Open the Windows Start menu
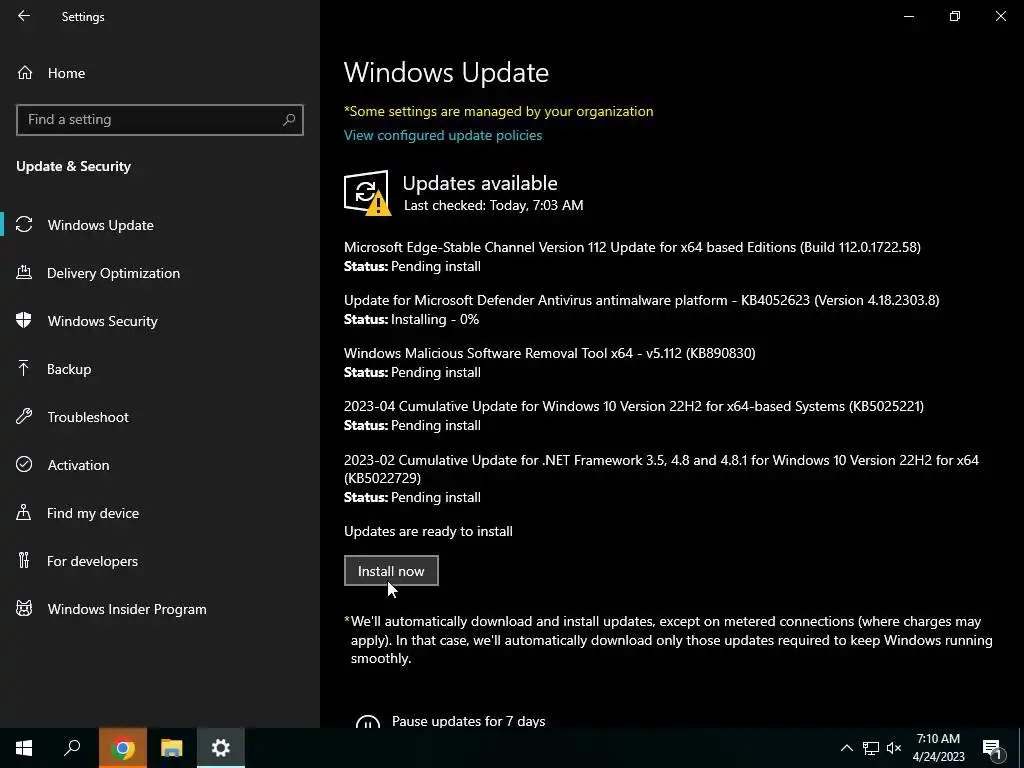Viewport: 1024px width, 768px height. [x=24, y=748]
